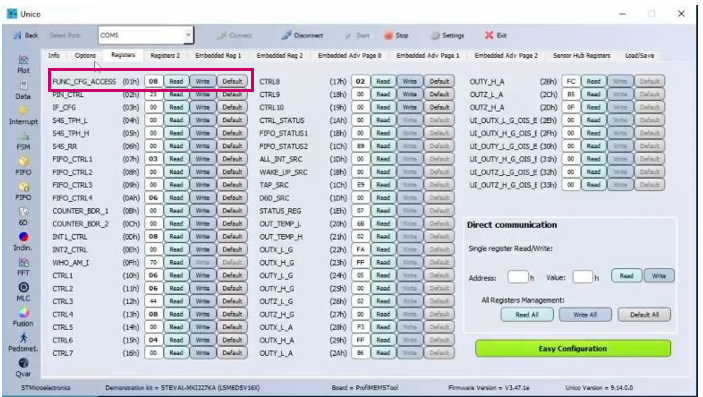Screen dimensions: 703x397
Task: Switch to the Info tab
Action: 54,55
